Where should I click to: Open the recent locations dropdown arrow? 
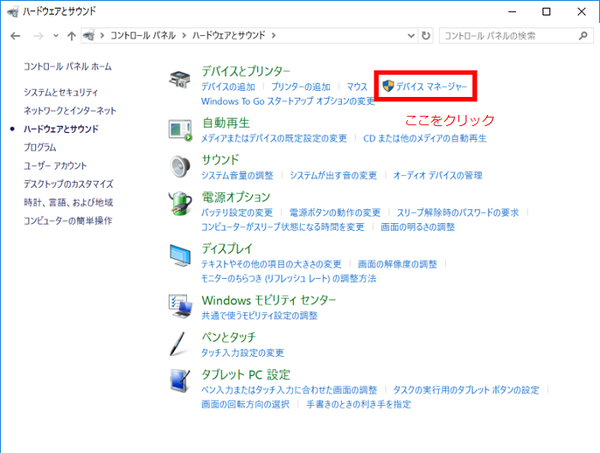coord(56,36)
